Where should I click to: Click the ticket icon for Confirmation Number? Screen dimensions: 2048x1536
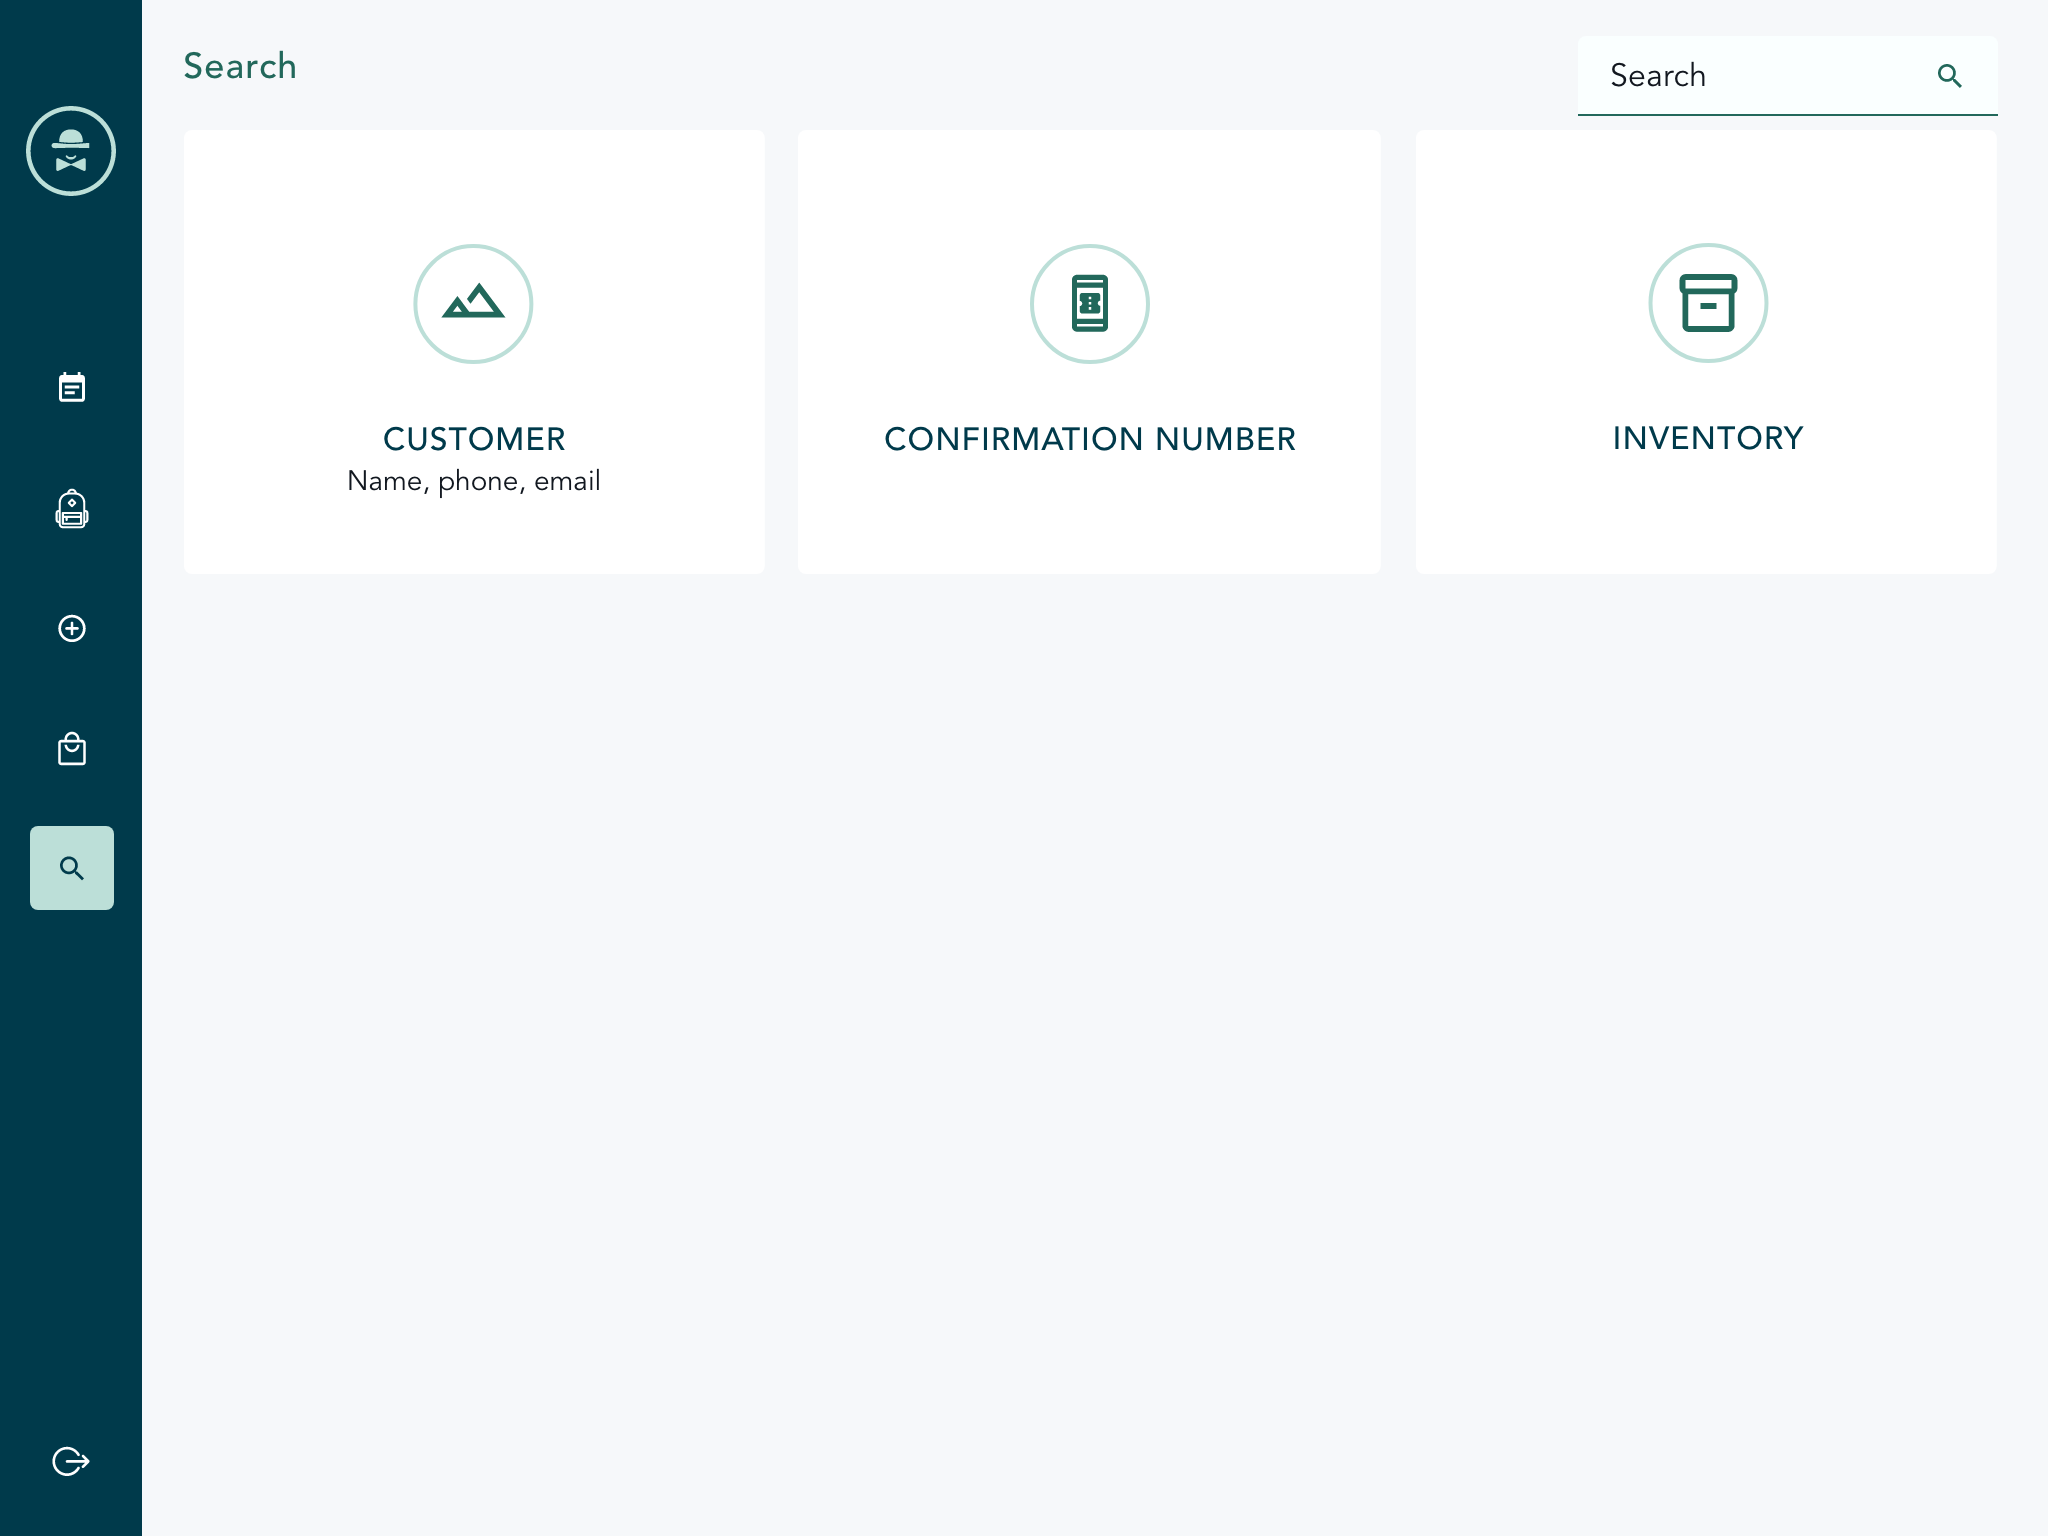(x=1089, y=303)
